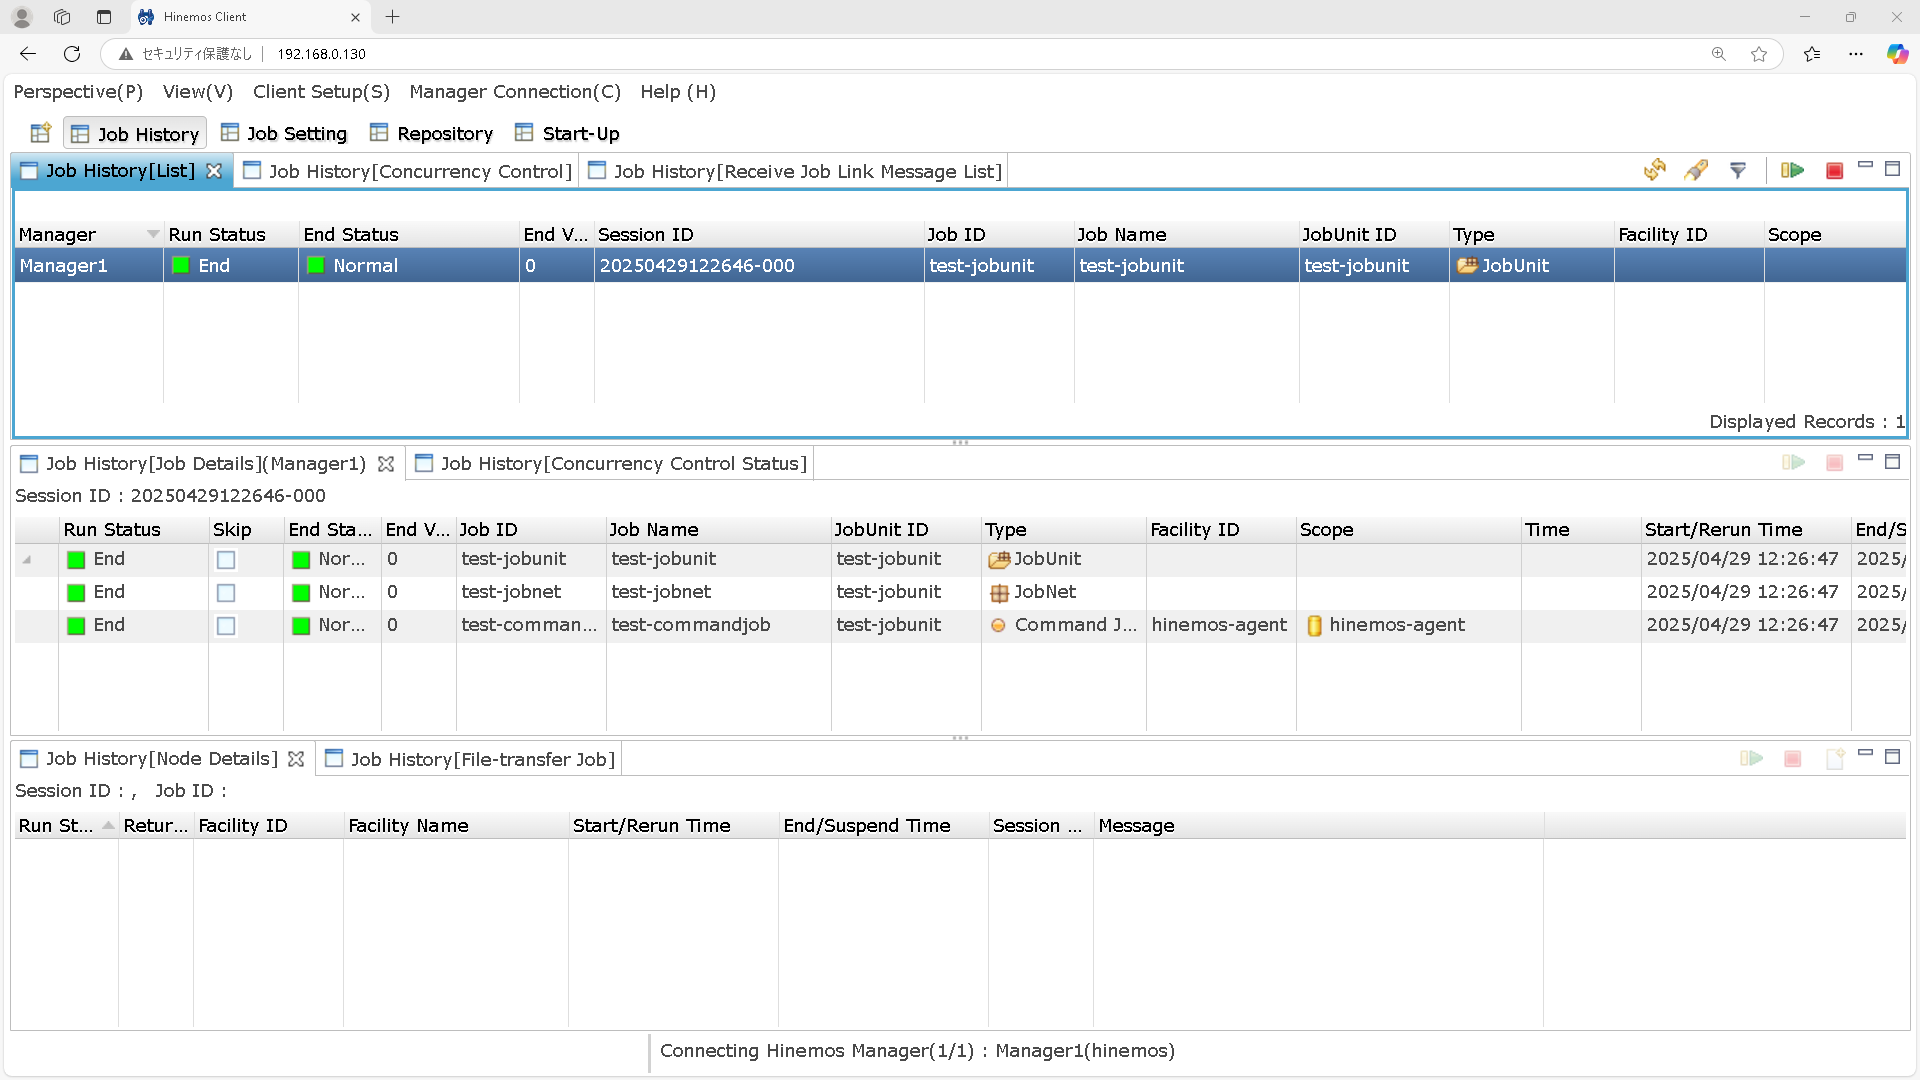Viewport: 1920px width, 1080px height.
Task: Toggle the Skip checkbox for test-jobunit row
Action: click(x=226, y=560)
